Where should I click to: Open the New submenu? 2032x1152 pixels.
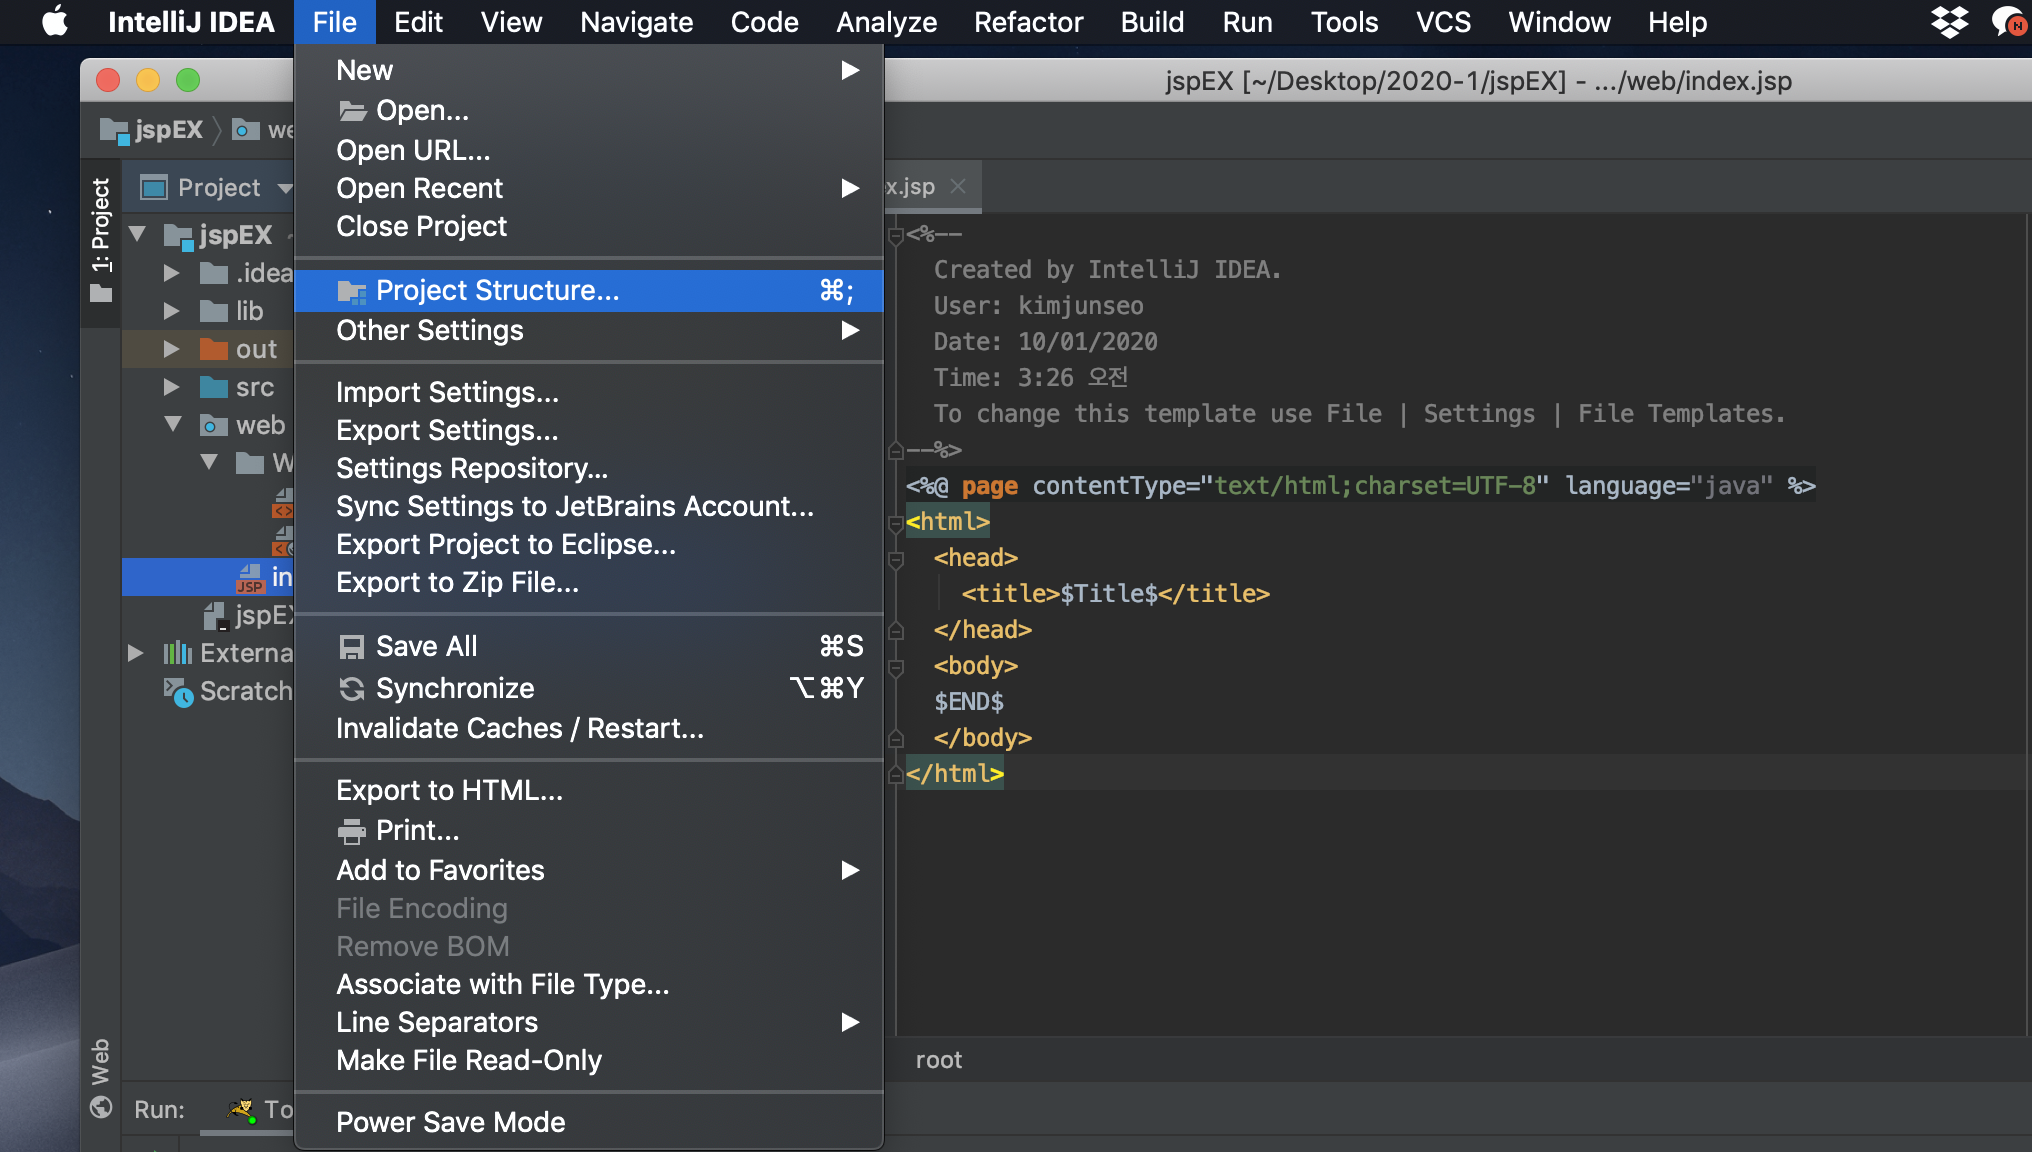[589, 70]
